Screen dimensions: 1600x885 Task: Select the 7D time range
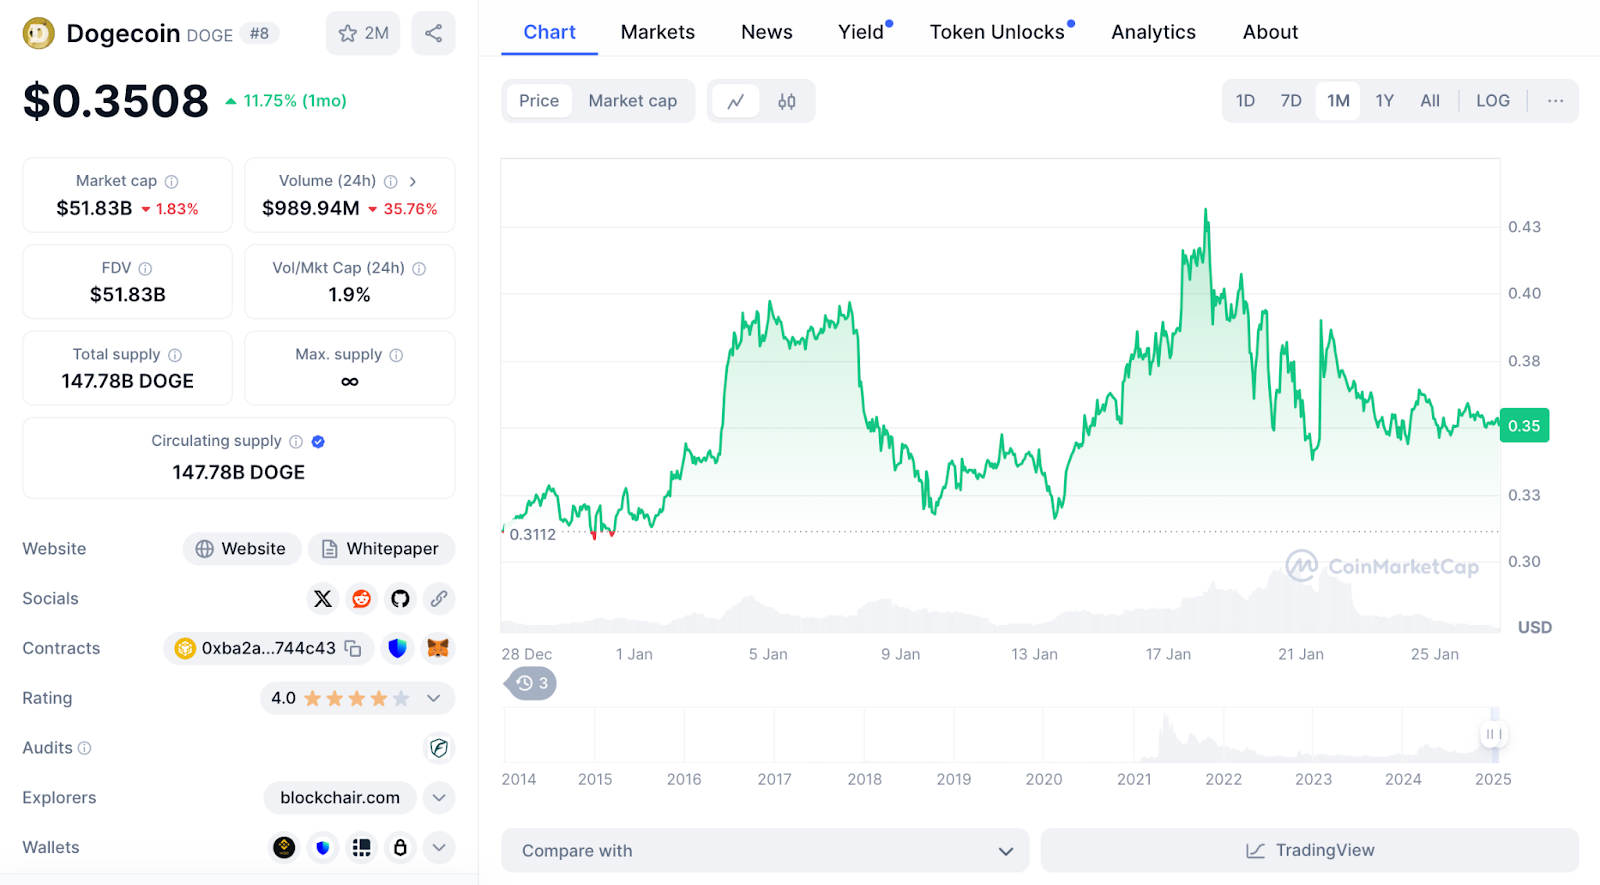pyautogui.click(x=1291, y=101)
